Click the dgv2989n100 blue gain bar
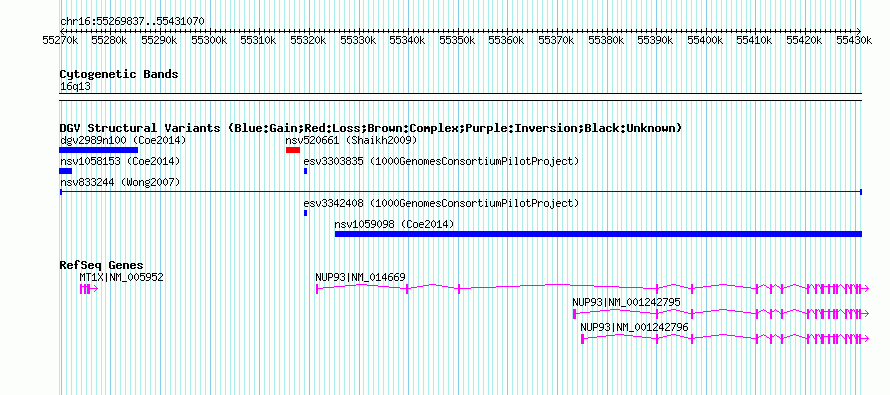This screenshot has height=395, width=890. [x=99, y=150]
